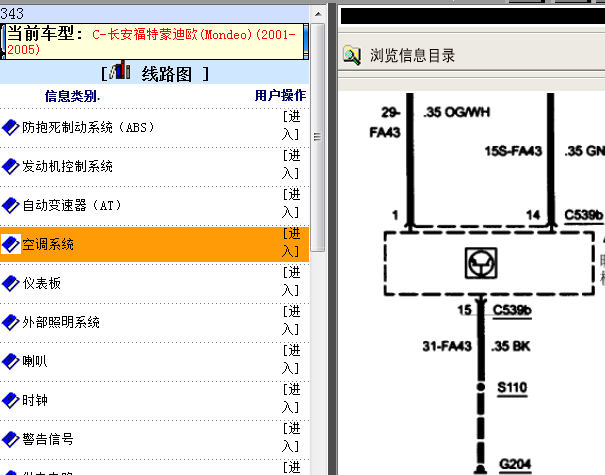
Task: Open 警告信号 with its [进入] link
Action: [291, 437]
